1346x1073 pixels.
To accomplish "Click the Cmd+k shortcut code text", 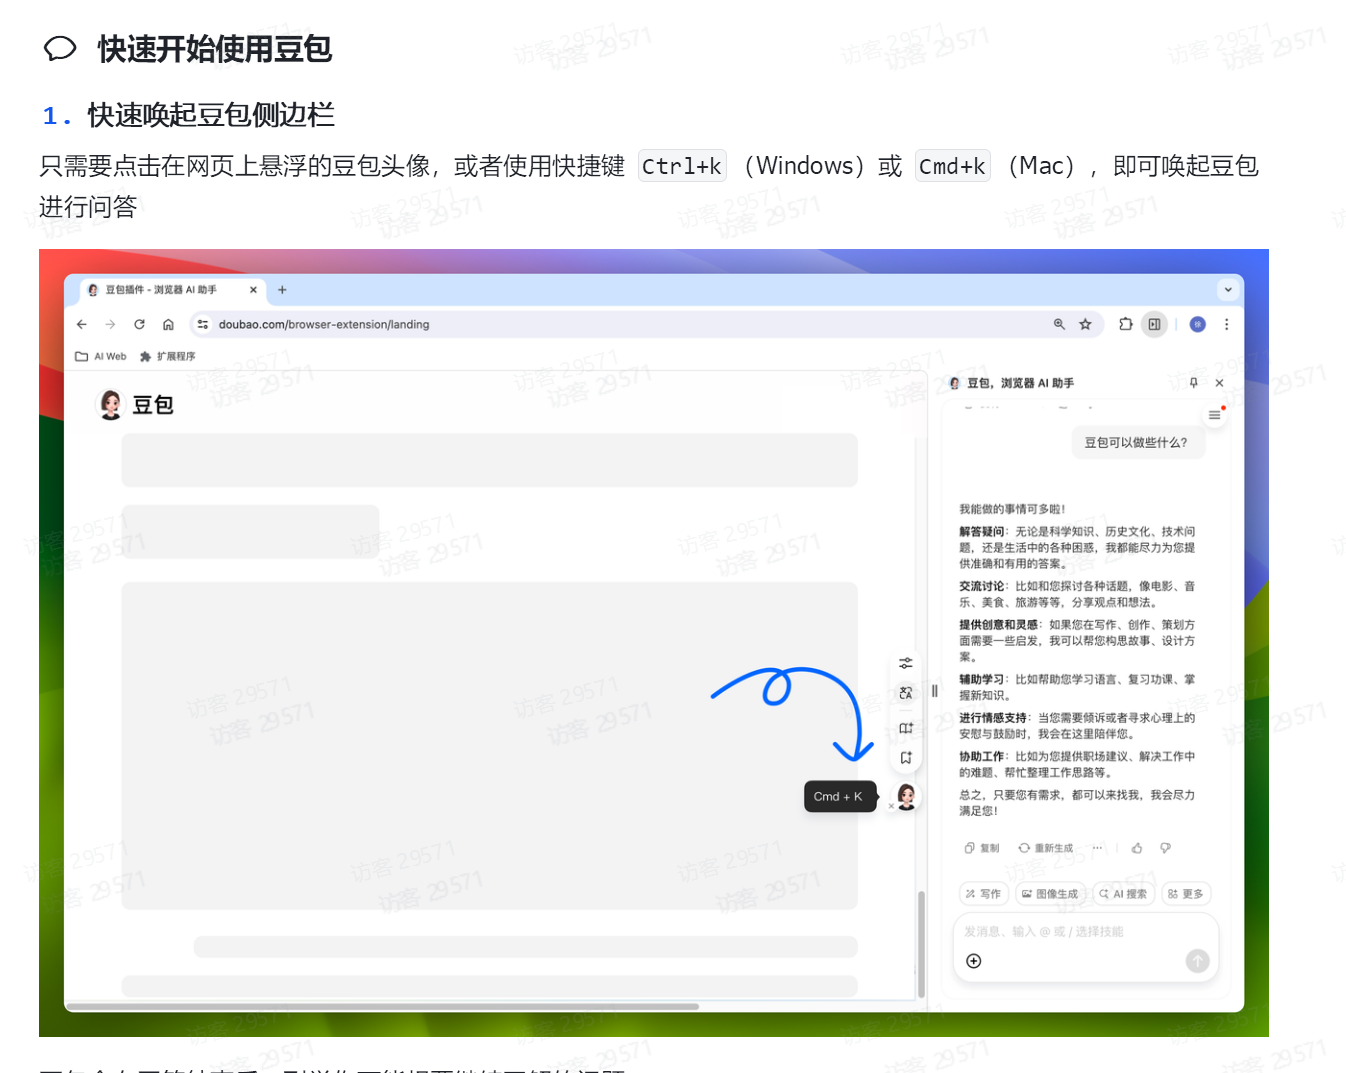I will pos(953,166).
